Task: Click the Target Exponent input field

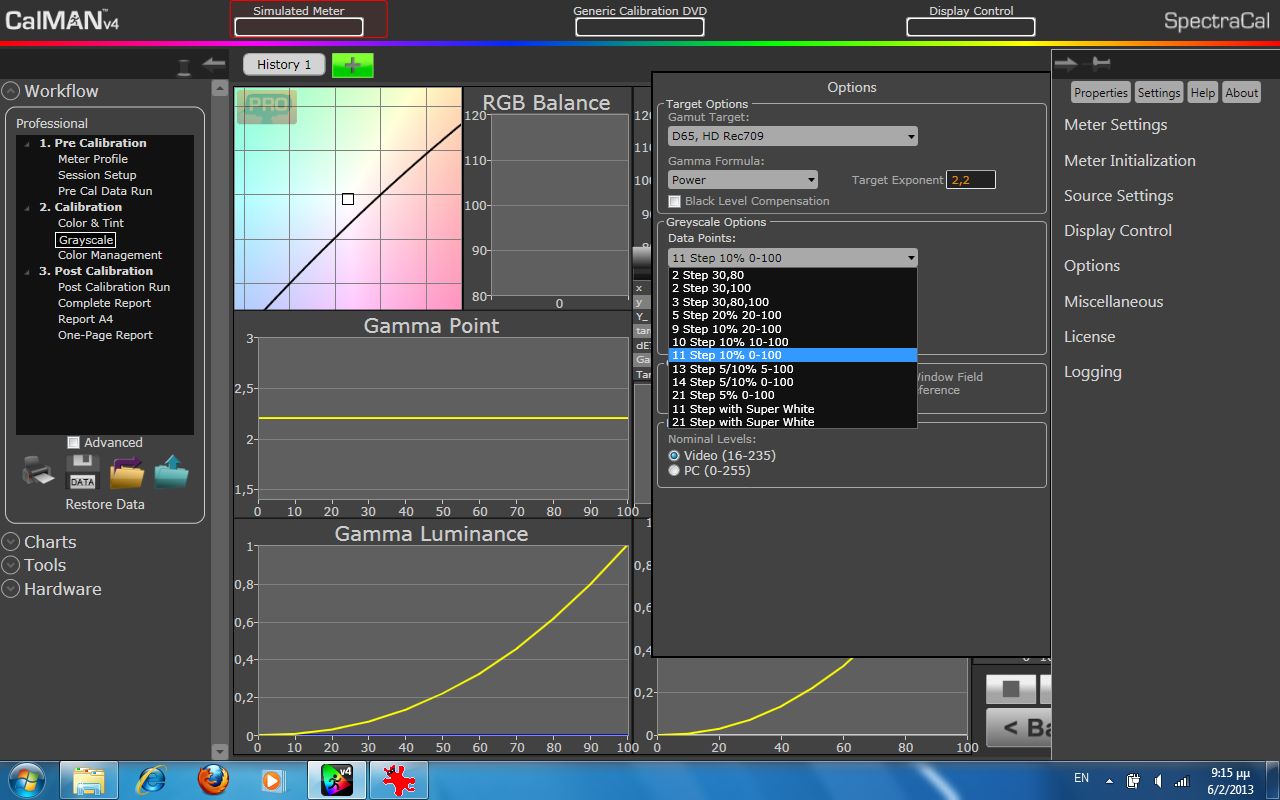Action: click(x=970, y=180)
